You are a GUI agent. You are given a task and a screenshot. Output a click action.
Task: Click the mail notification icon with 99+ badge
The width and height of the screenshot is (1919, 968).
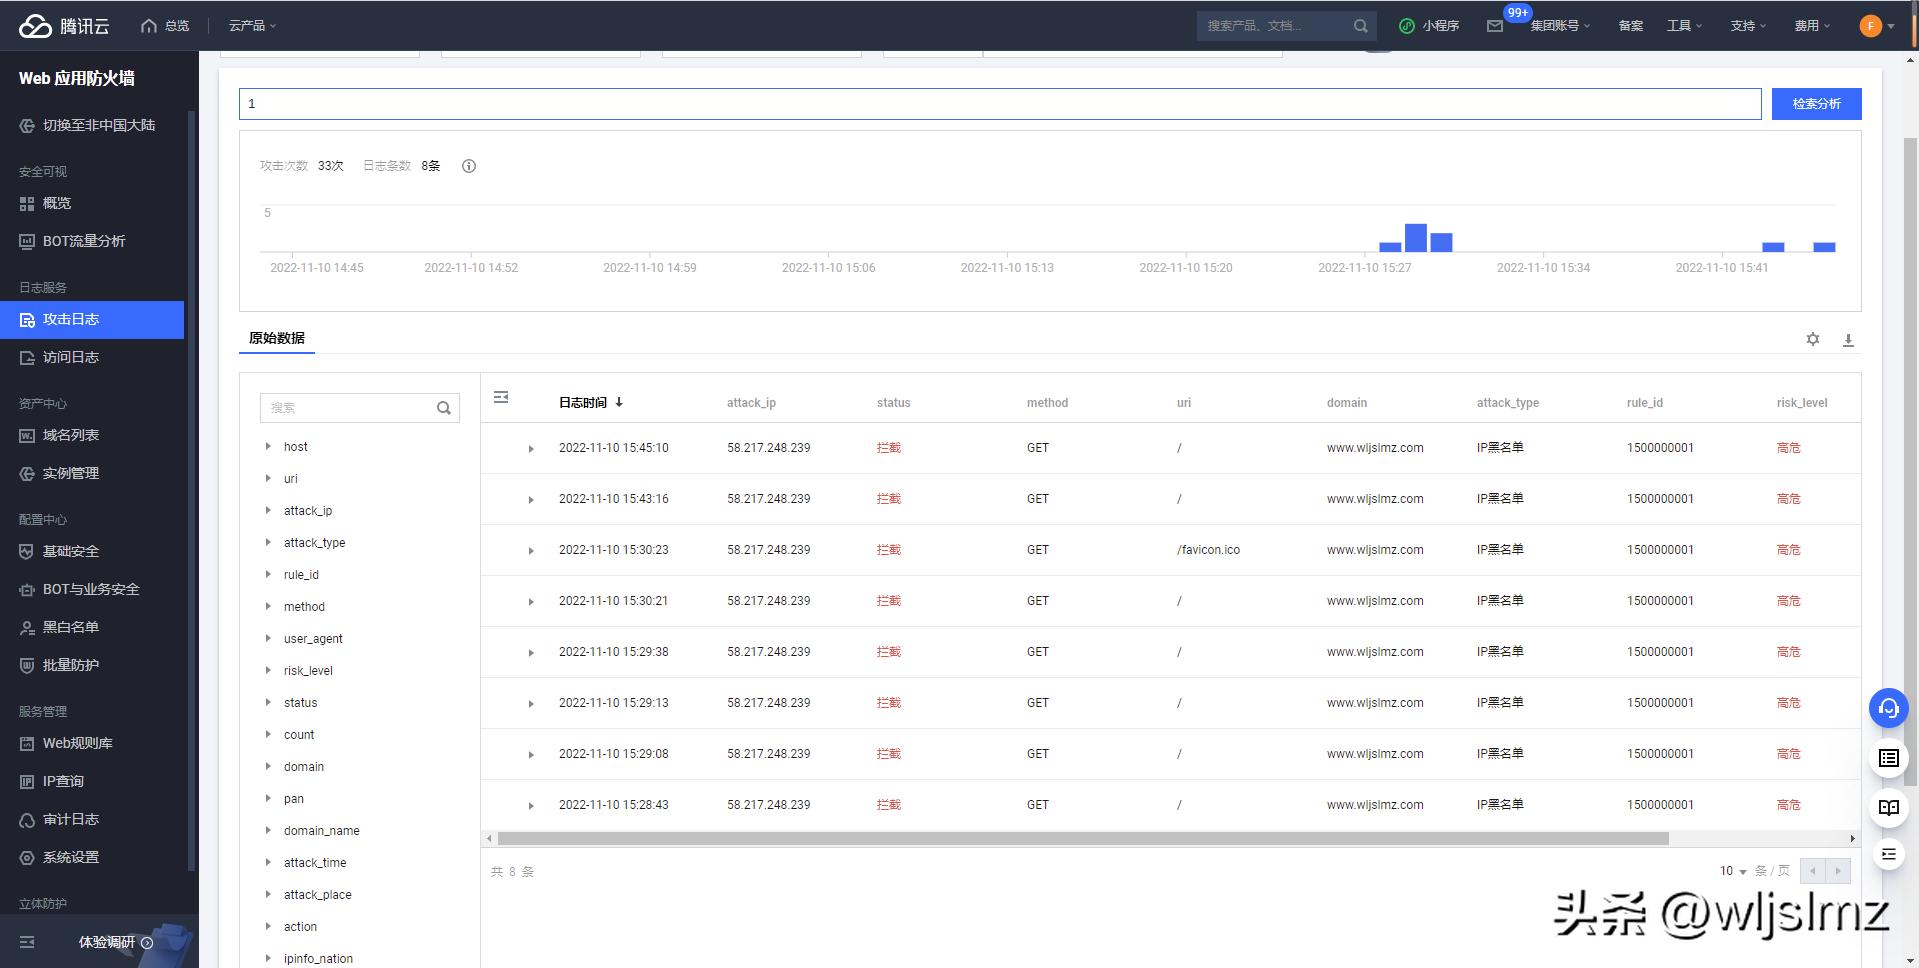click(x=1494, y=26)
